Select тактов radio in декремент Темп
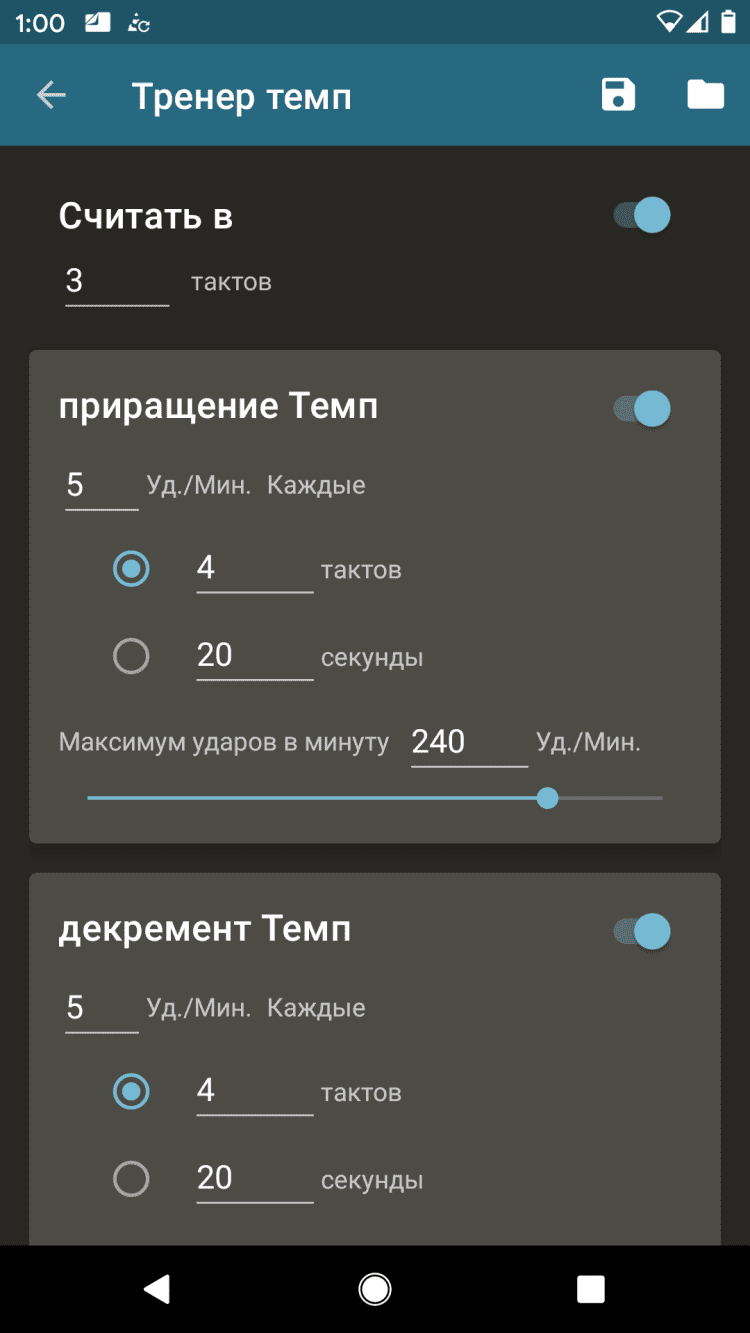The width and height of the screenshot is (750, 1333). pos(131,1092)
